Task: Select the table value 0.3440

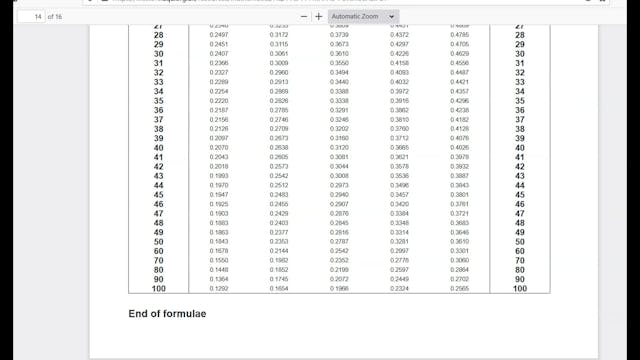Action: pos(339,82)
